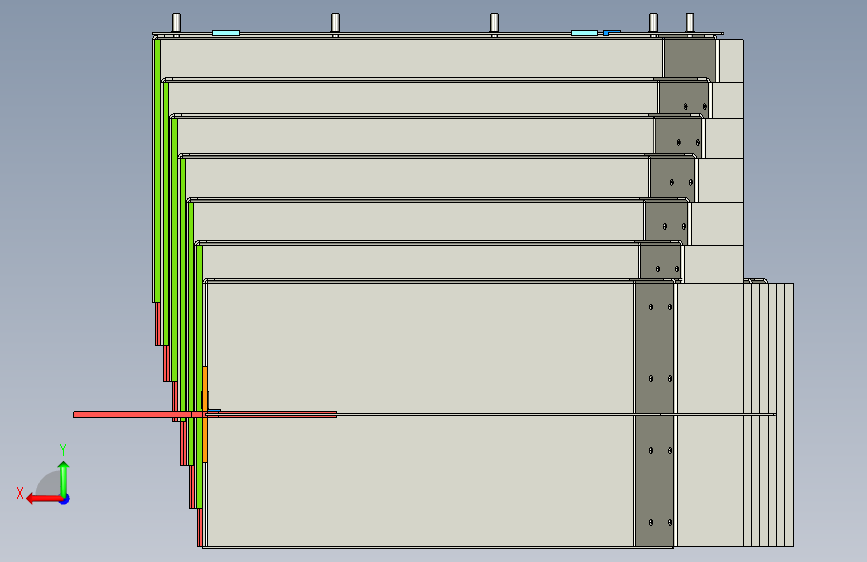Select the left cyan pad on the top plate
The height and width of the screenshot is (562, 867).
226,33
